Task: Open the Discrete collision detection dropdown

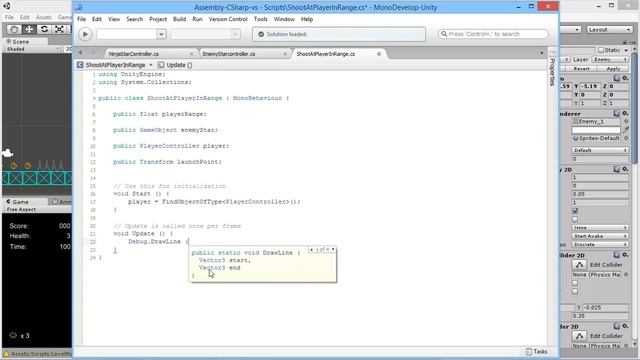Action: (x=600, y=244)
